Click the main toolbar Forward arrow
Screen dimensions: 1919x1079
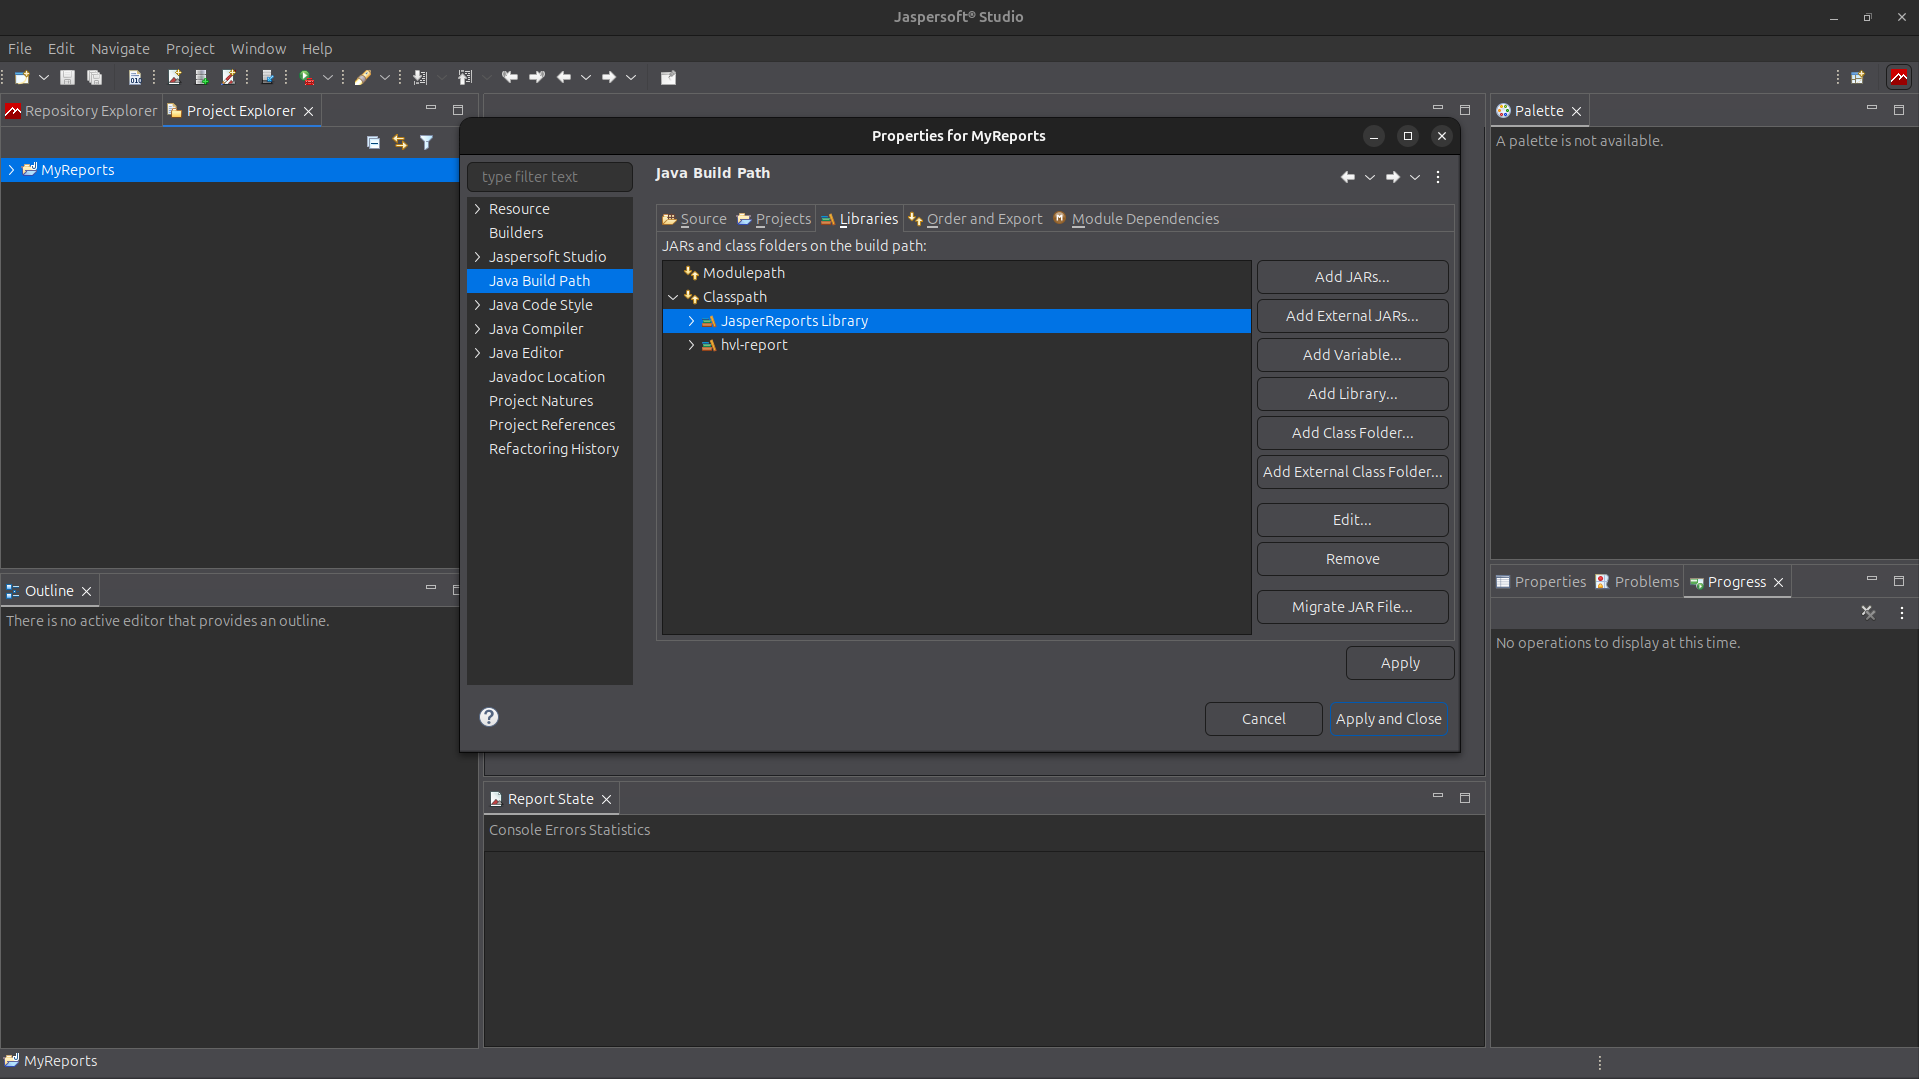pyautogui.click(x=609, y=77)
